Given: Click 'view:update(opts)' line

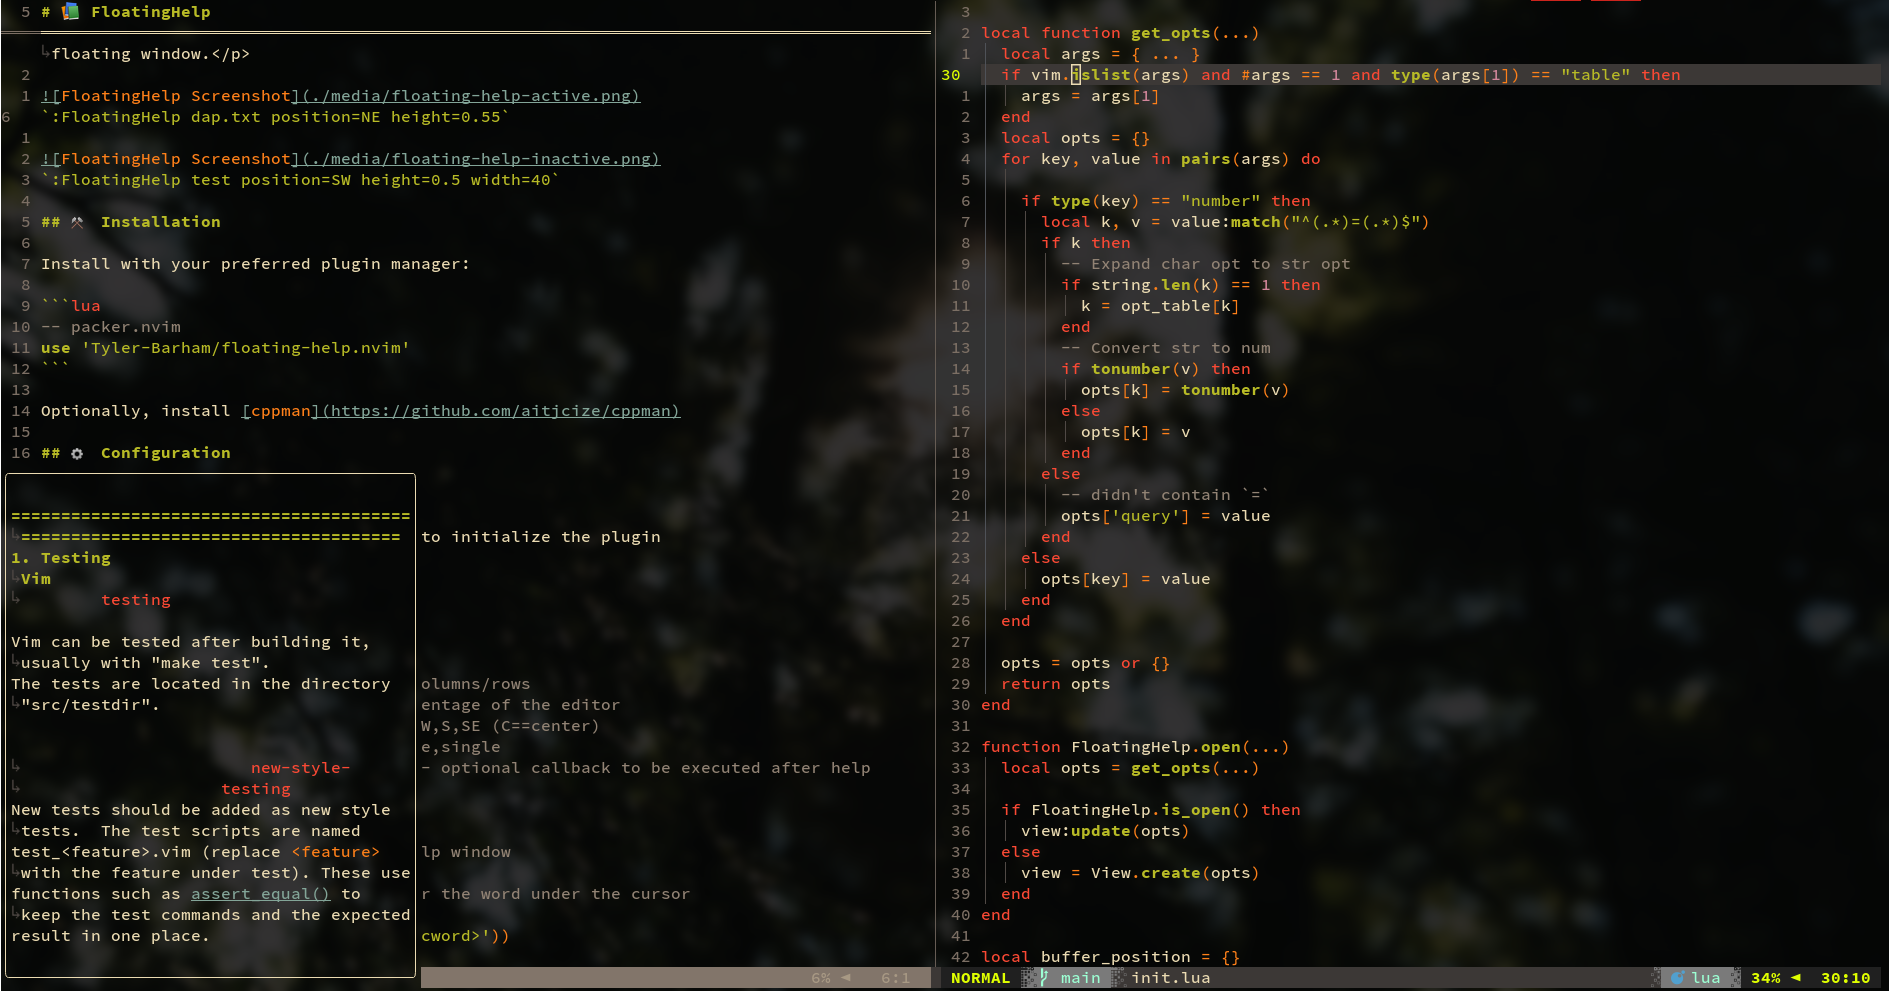Looking at the screenshot, I should (x=1105, y=831).
